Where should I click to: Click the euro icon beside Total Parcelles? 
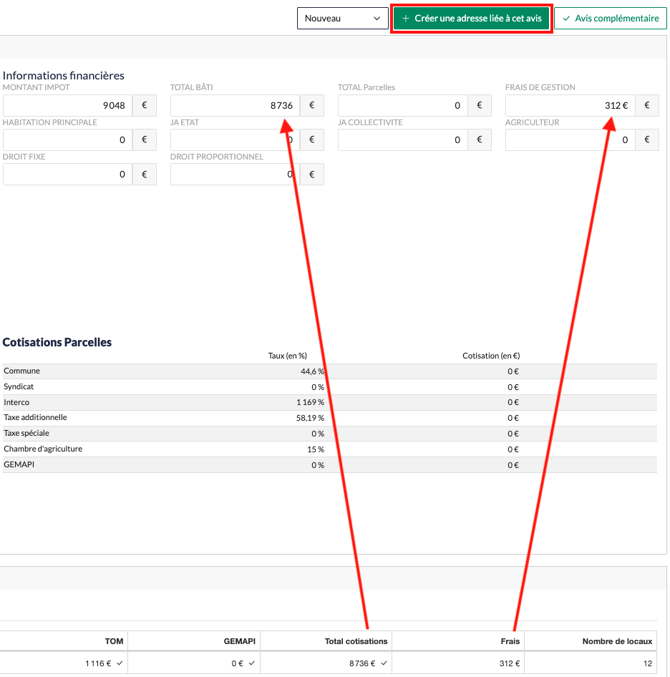pos(479,105)
